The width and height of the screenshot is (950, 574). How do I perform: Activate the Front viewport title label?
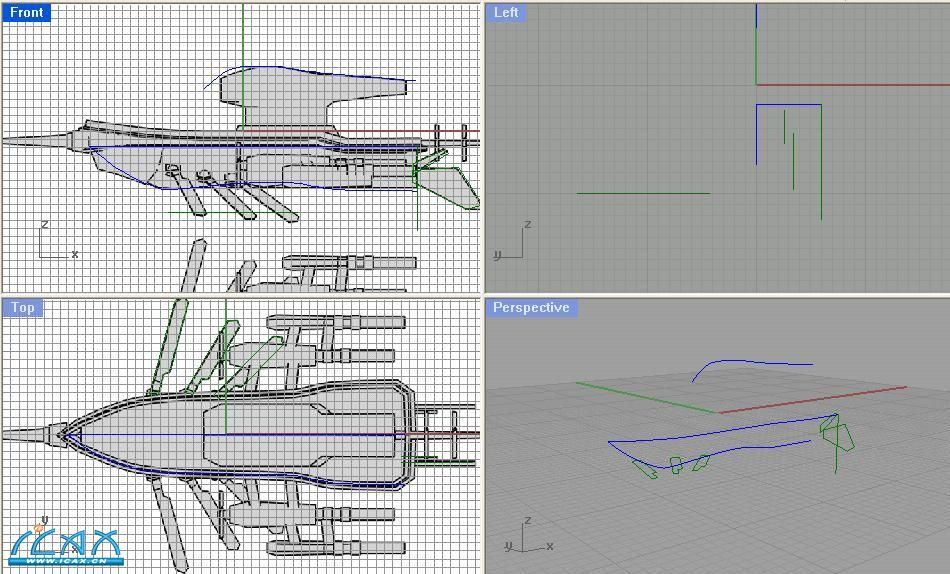(x=26, y=13)
